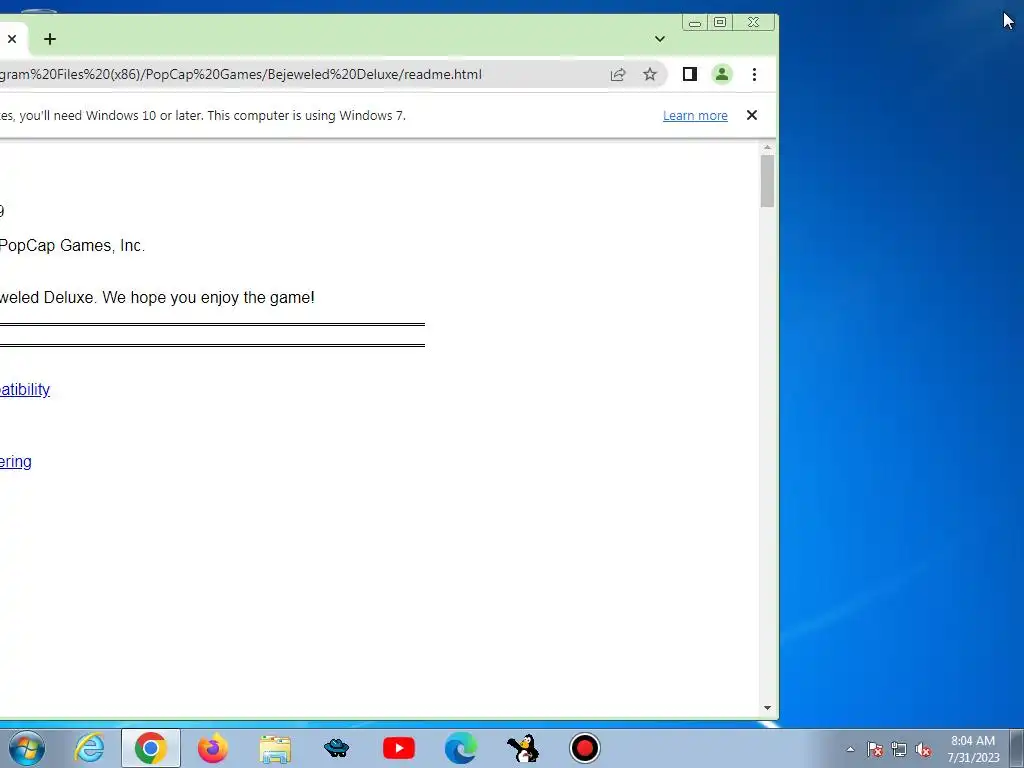Open Windows Explorer from the taskbar

[275, 748]
